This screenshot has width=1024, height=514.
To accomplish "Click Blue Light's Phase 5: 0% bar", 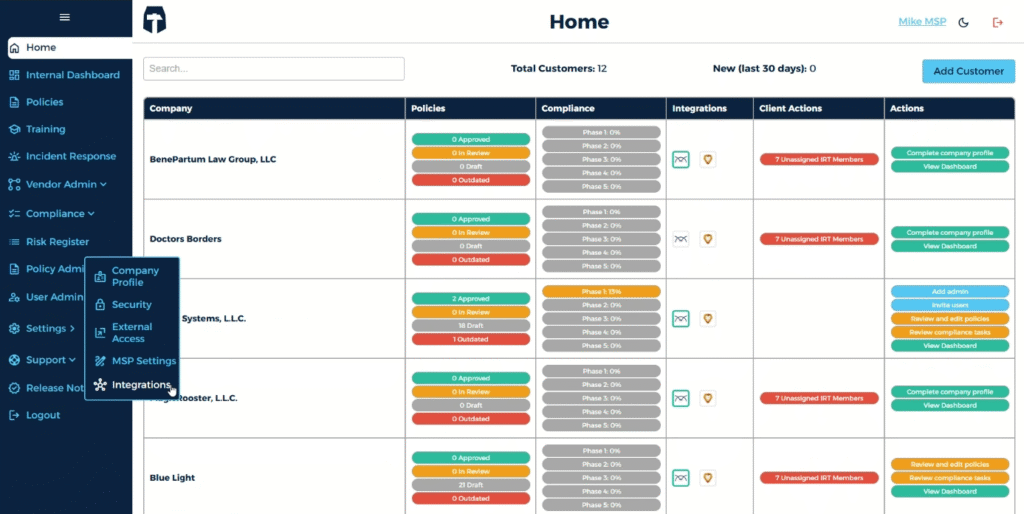I will point(601,505).
